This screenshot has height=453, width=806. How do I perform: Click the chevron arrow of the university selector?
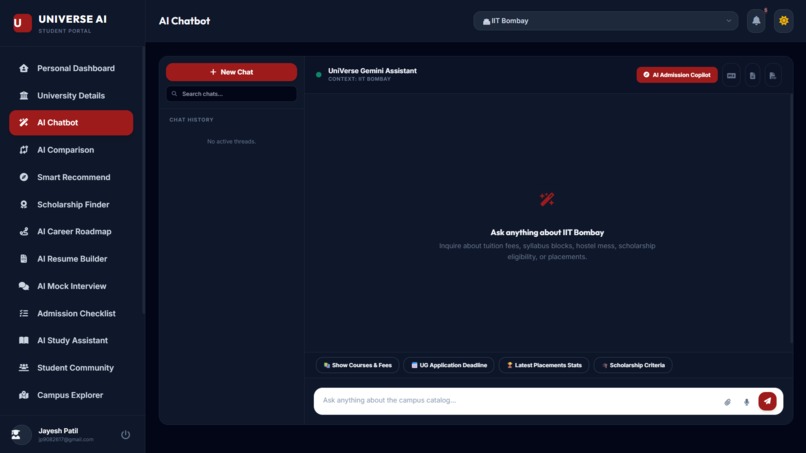[728, 21]
